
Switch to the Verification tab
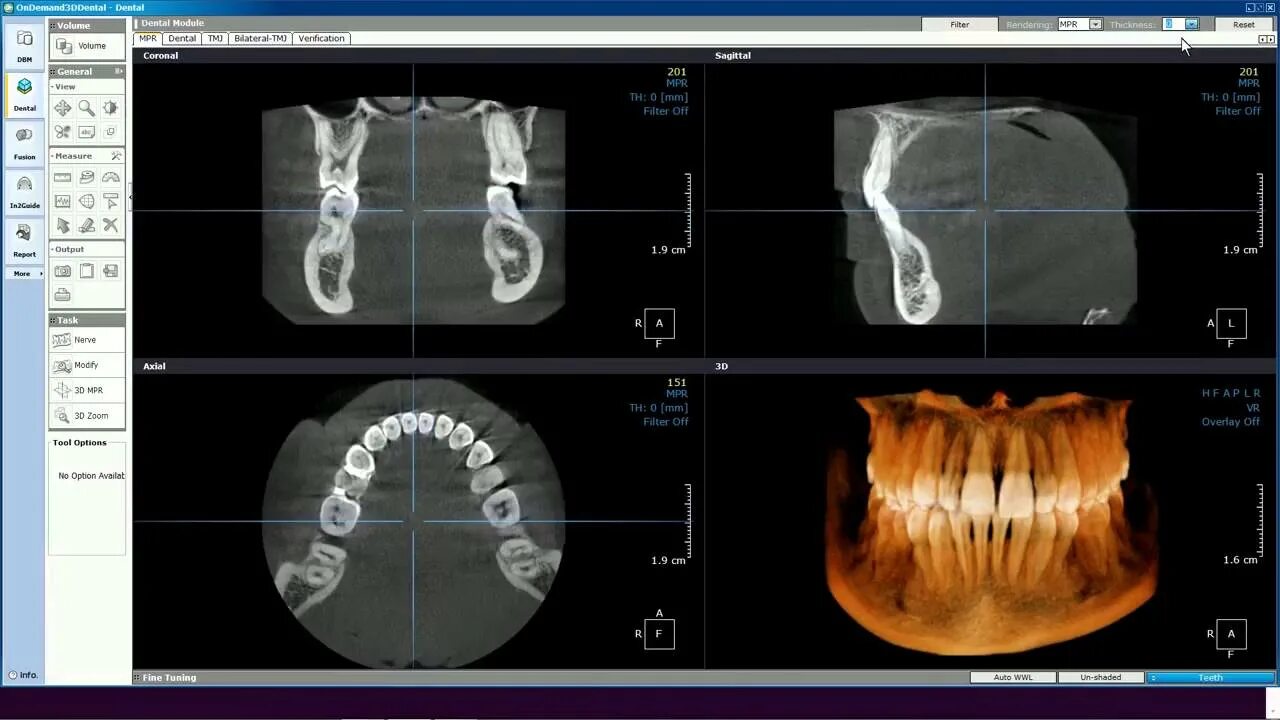[x=321, y=38]
